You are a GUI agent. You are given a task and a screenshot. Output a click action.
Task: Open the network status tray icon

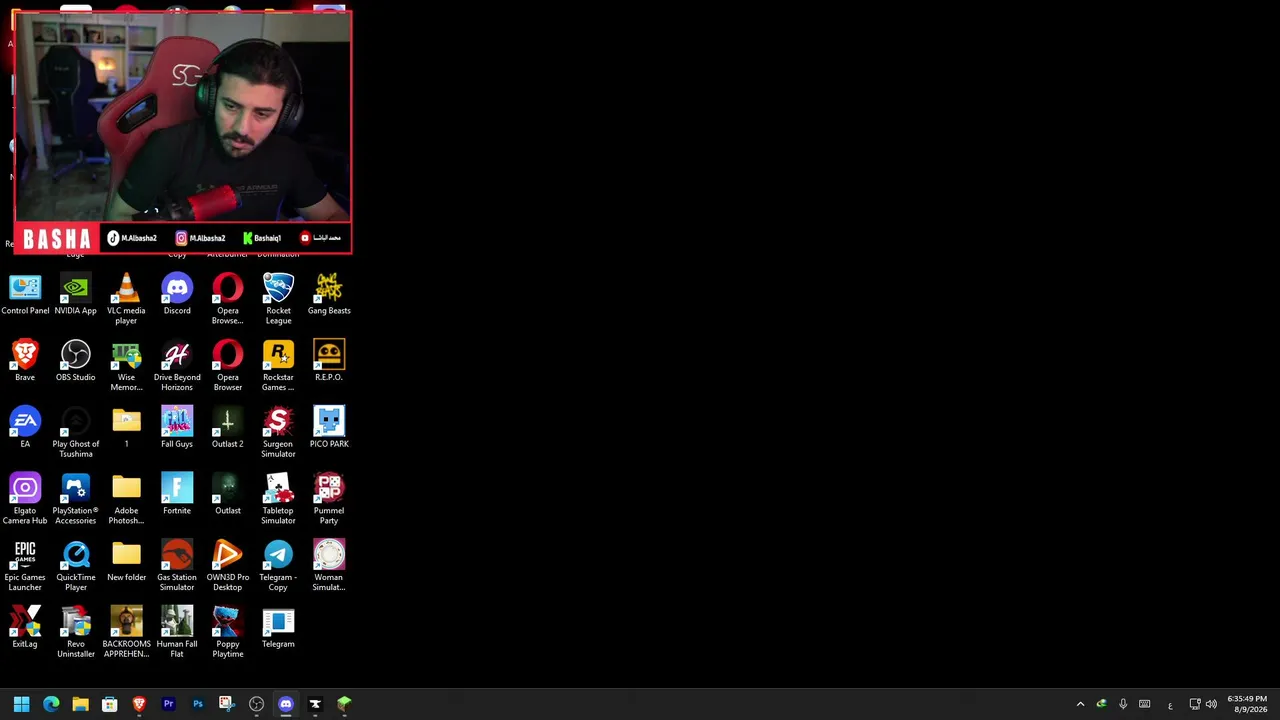tap(1195, 704)
